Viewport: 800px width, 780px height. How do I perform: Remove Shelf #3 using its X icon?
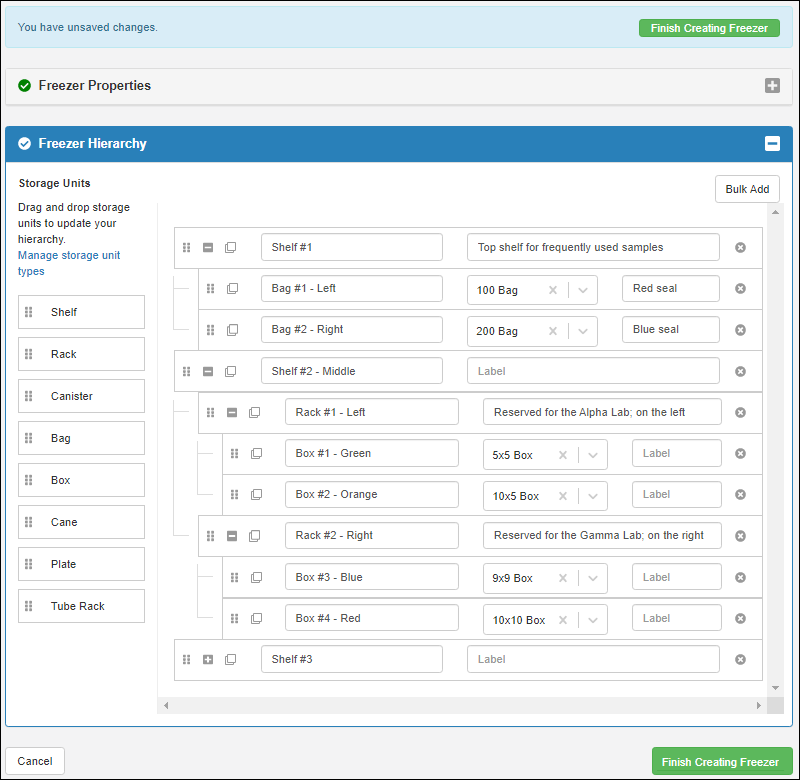pyautogui.click(x=740, y=660)
